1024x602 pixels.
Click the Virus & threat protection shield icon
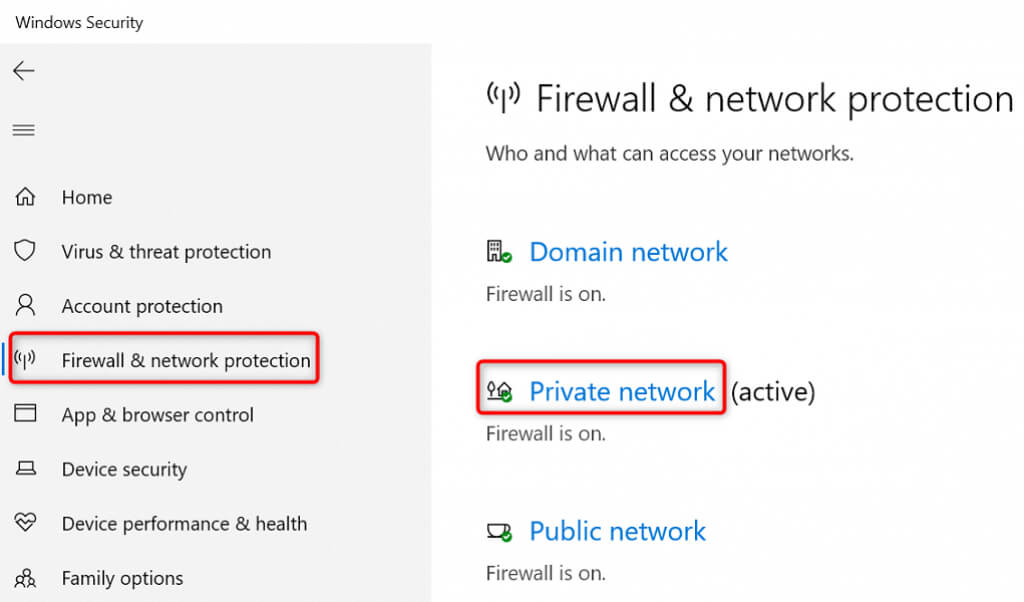point(26,251)
